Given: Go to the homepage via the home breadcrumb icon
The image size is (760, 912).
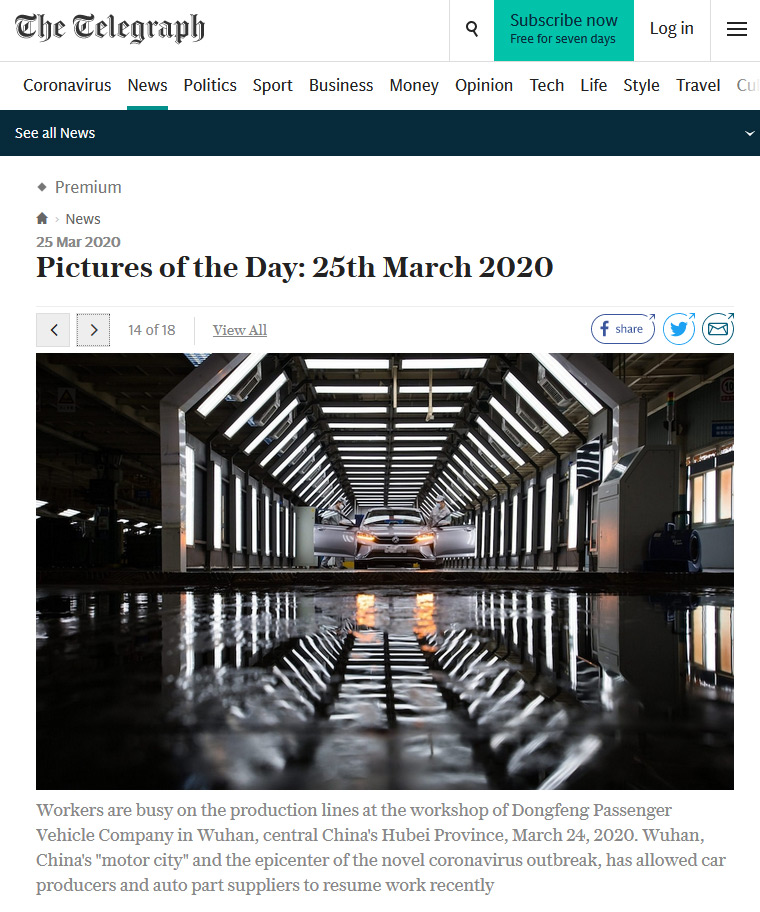Looking at the screenshot, I should coord(42,219).
